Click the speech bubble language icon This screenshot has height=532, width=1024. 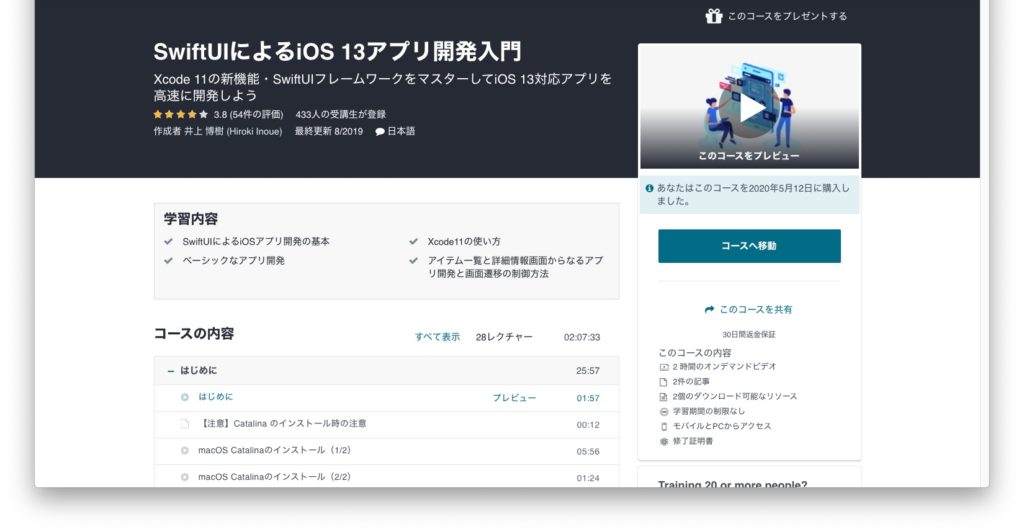coord(379,132)
